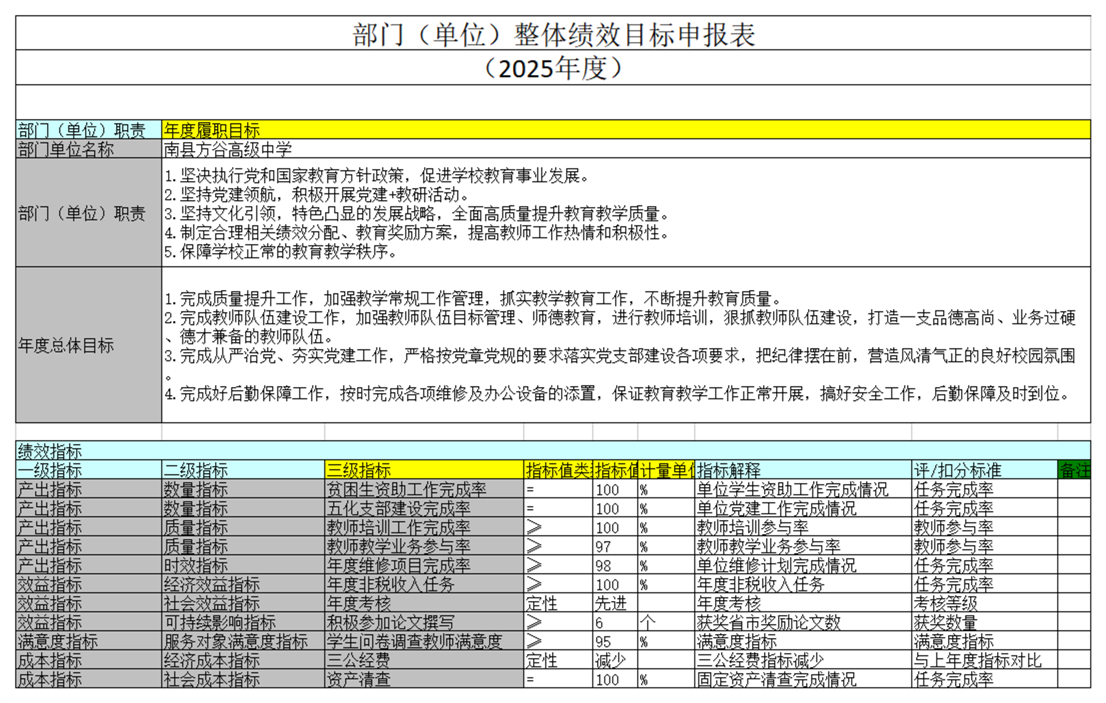Select the 服务对象满意度指标 cell

[x=243, y=642]
